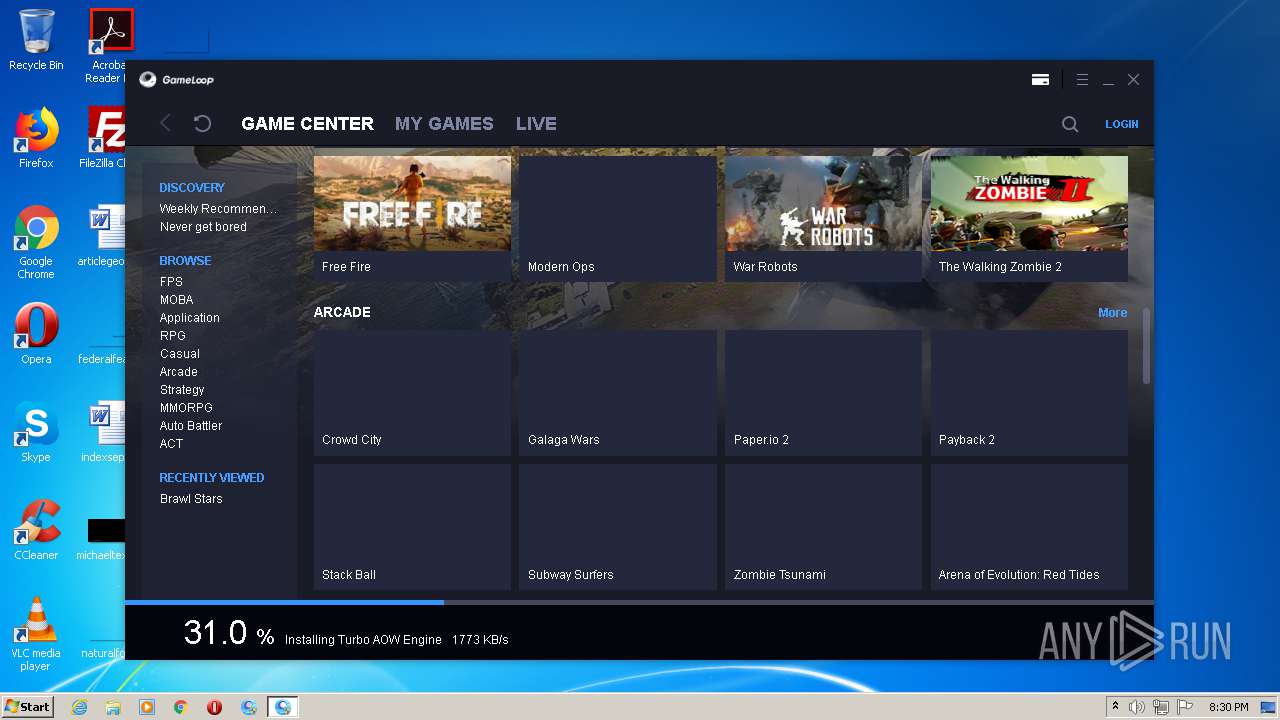Browse the RPG category

point(172,336)
